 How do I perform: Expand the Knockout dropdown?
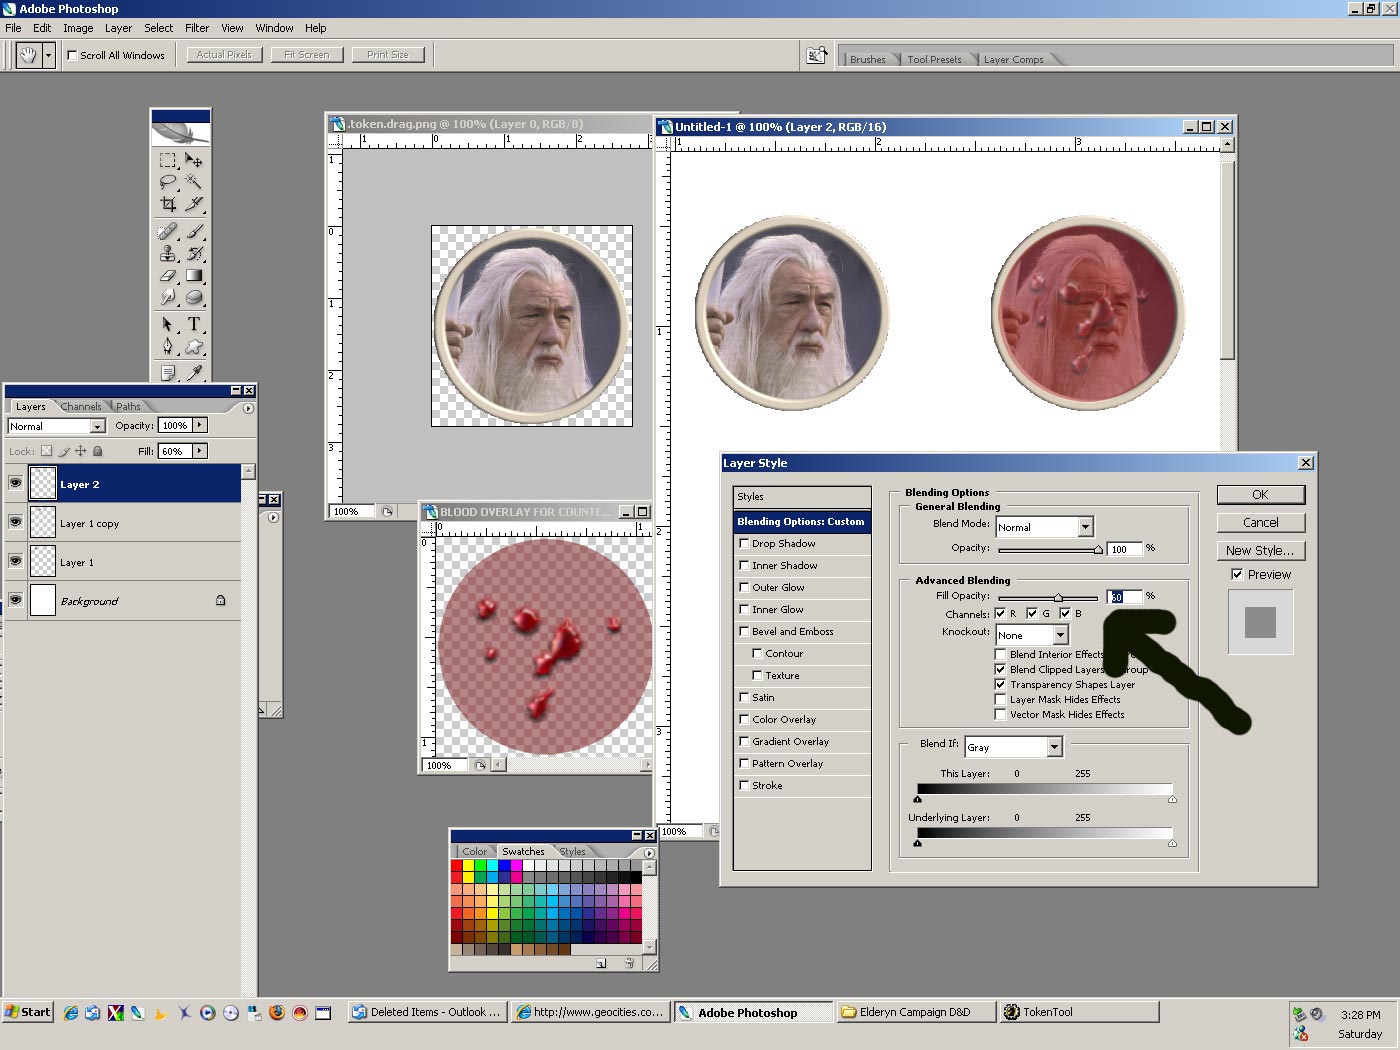tap(1060, 635)
